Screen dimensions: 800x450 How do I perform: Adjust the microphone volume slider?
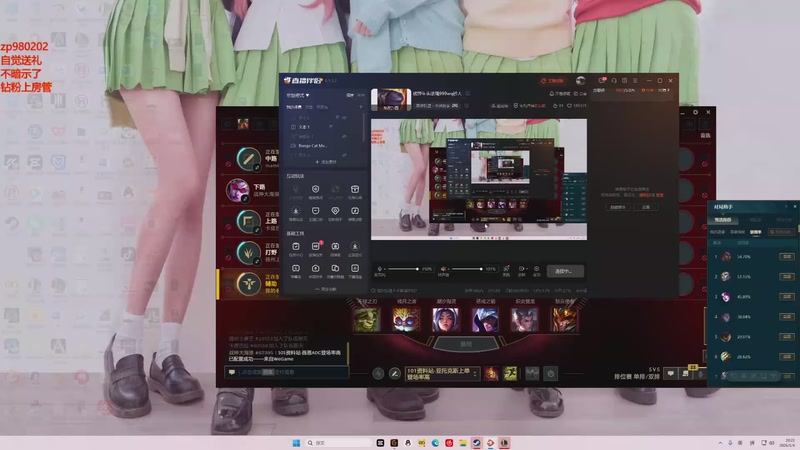(403, 269)
